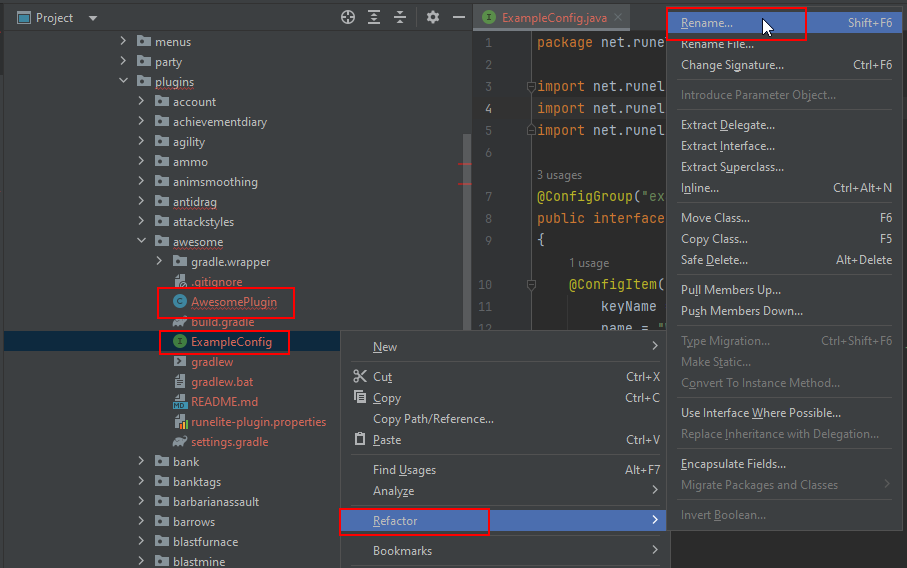Select the banktags folder

(x=197, y=482)
